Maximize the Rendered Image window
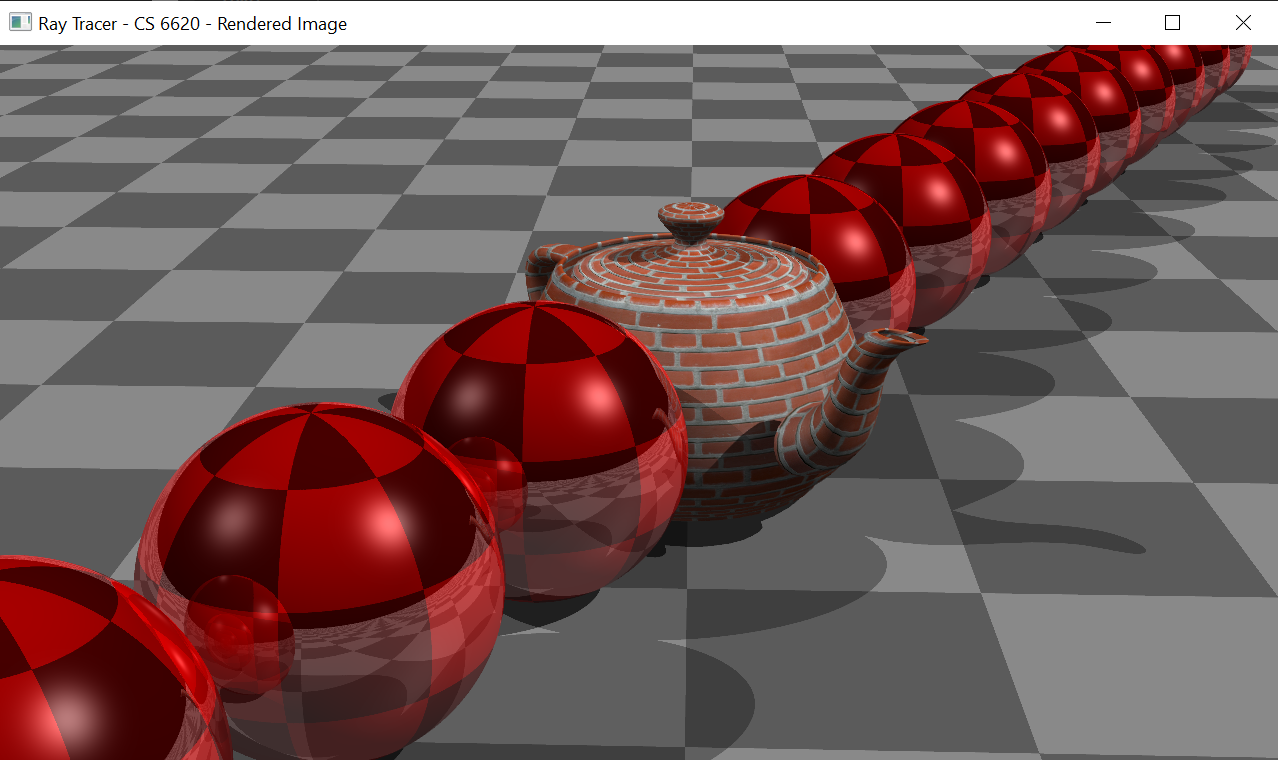Viewport: 1278px width, 760px height. pos(1173,22)
